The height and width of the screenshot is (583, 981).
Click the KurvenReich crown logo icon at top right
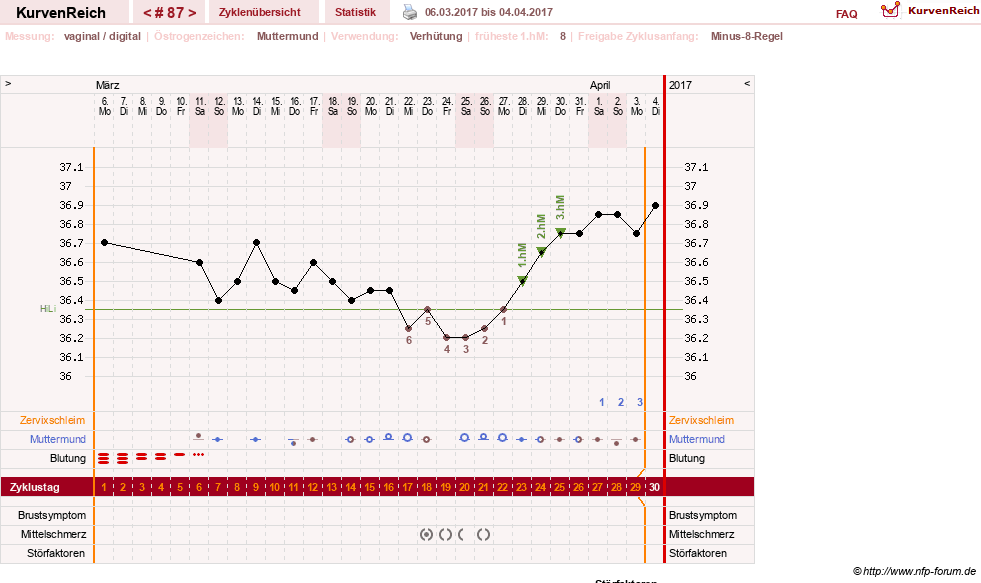point(890,10)
